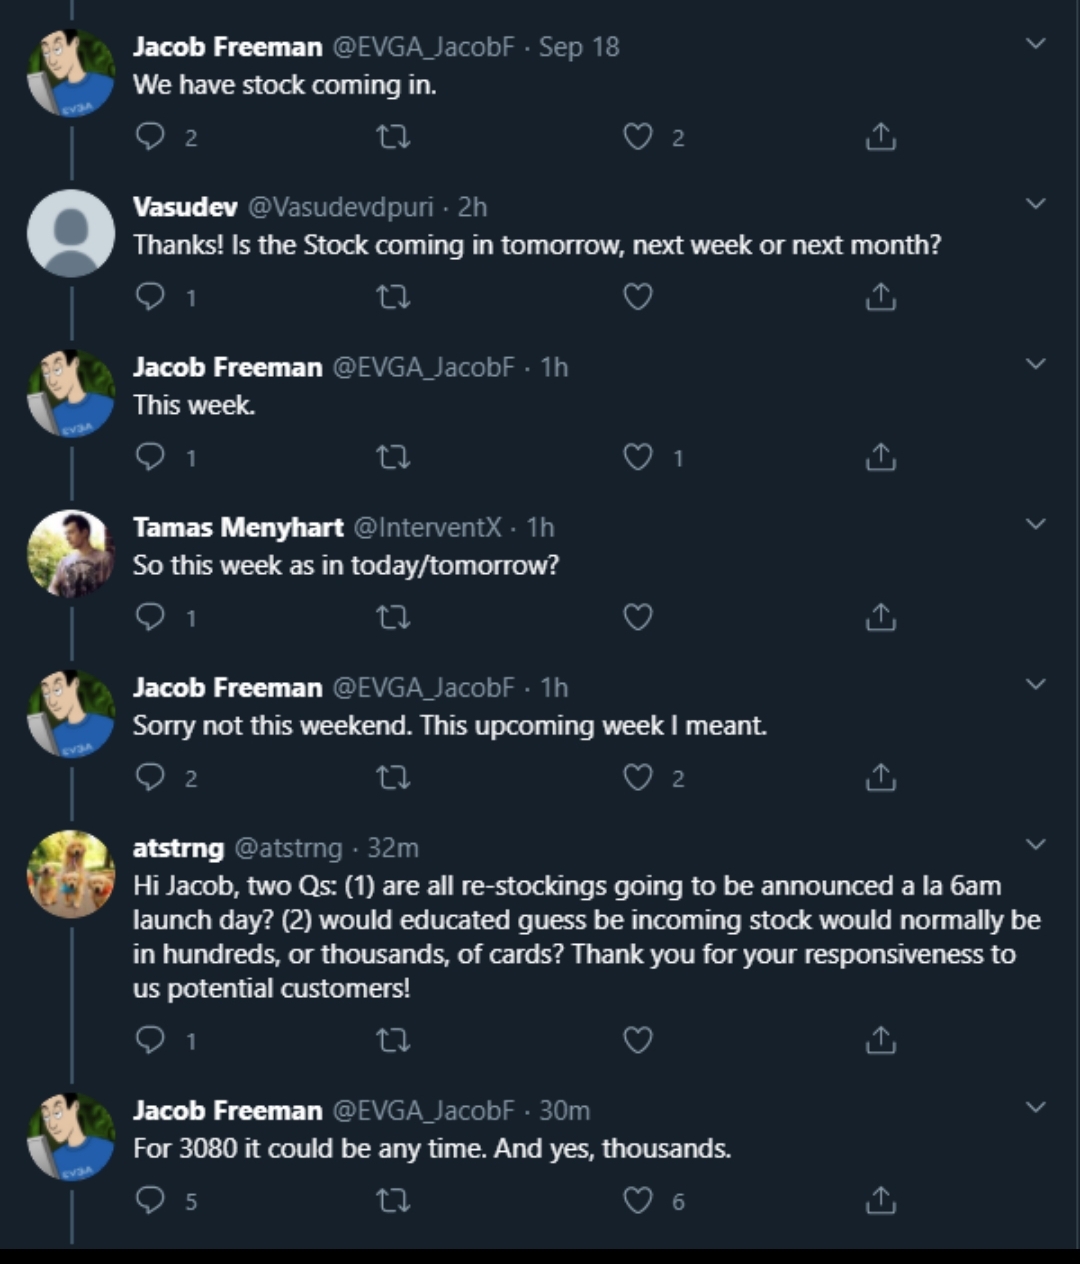Click atstrng's dog profile picture
Image resolution: width=1080 pixels, height=1264 pixels.
71,873
